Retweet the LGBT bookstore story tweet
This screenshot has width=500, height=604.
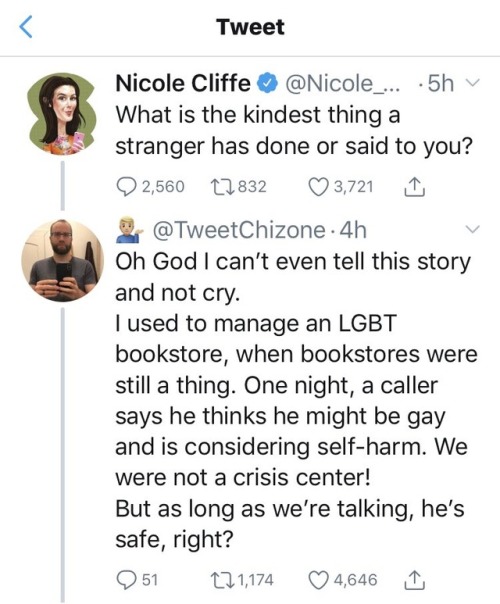pyautogui.click(x=242, y=580)
